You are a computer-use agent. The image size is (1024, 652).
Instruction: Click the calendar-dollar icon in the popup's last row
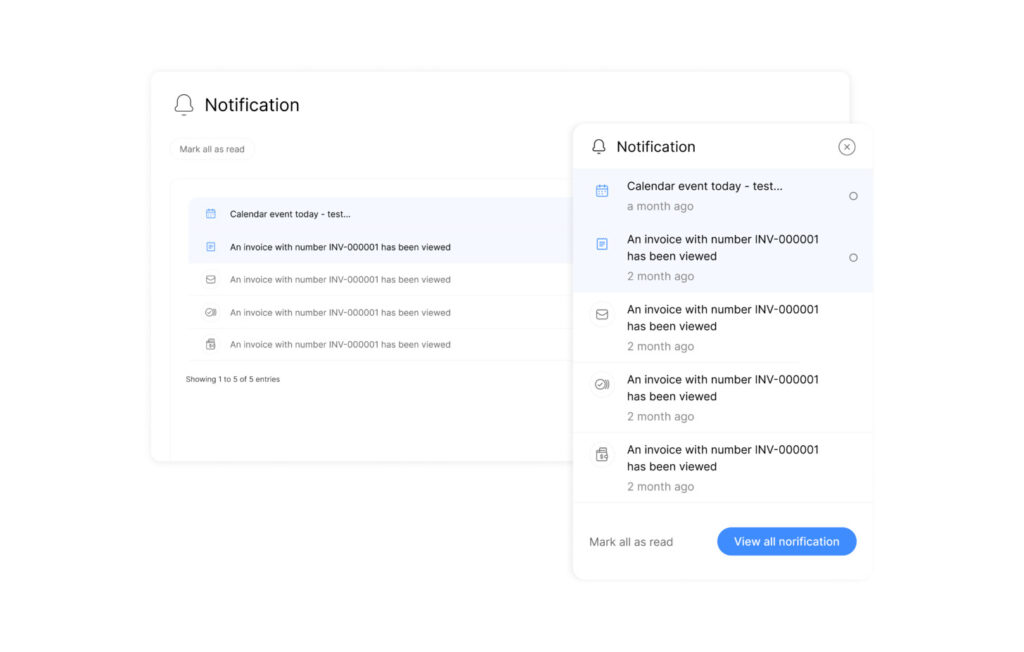602,454
